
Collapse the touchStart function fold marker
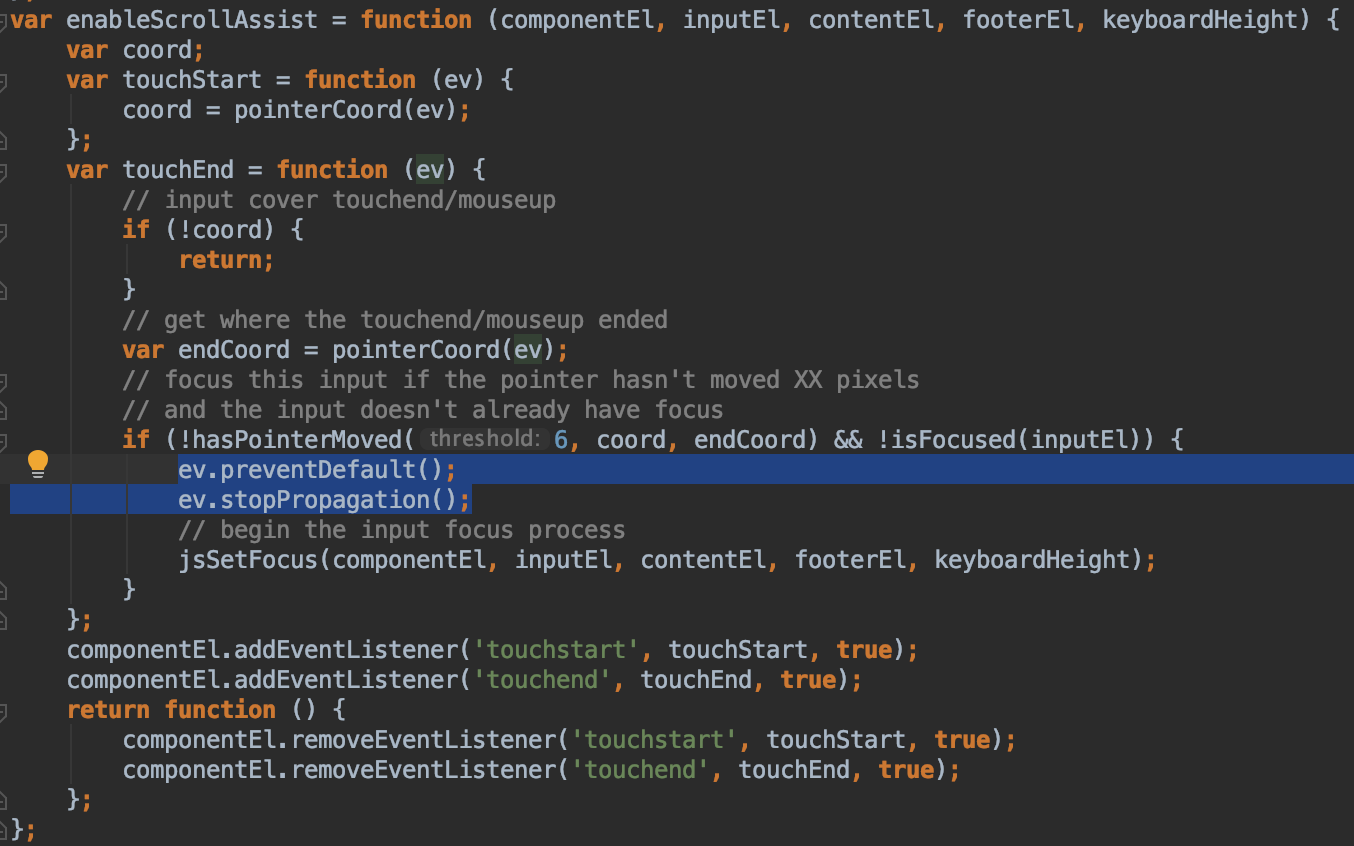click(3, 81)
